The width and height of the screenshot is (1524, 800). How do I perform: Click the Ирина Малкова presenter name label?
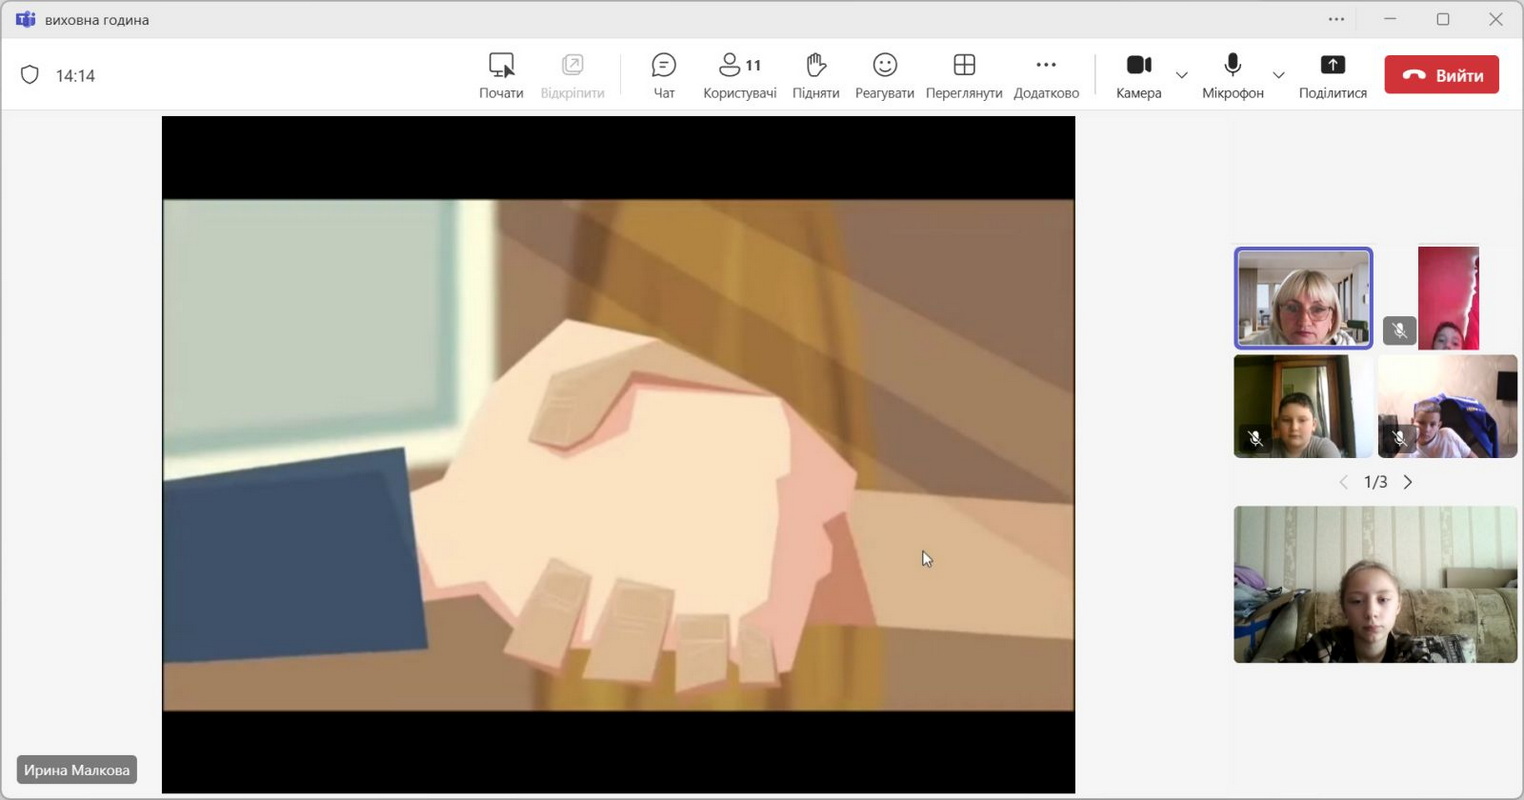[x=77, y=770]
